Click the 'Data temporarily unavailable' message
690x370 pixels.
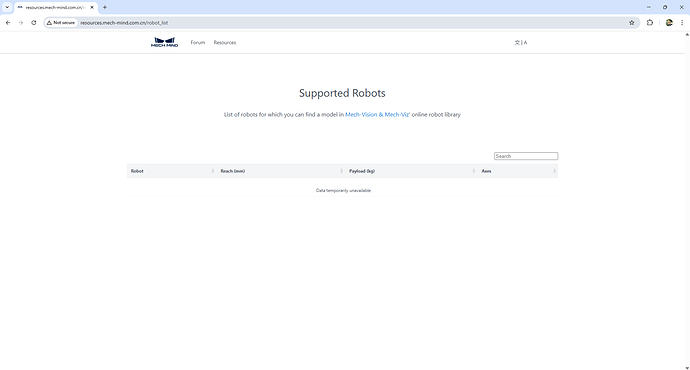click(x=343, y=190)
